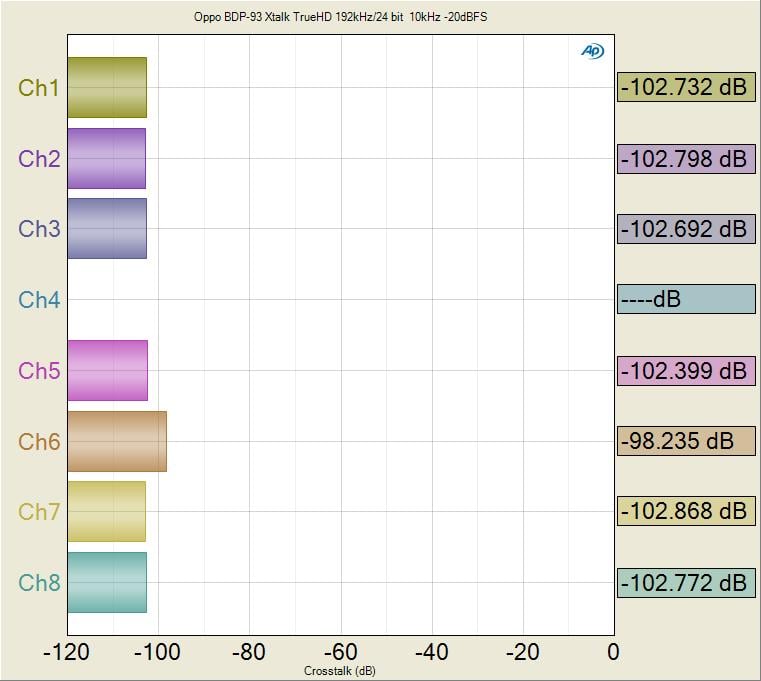Select the Ch2 purple crosstalk bar
761x681 pixels.
pos(106,158)
